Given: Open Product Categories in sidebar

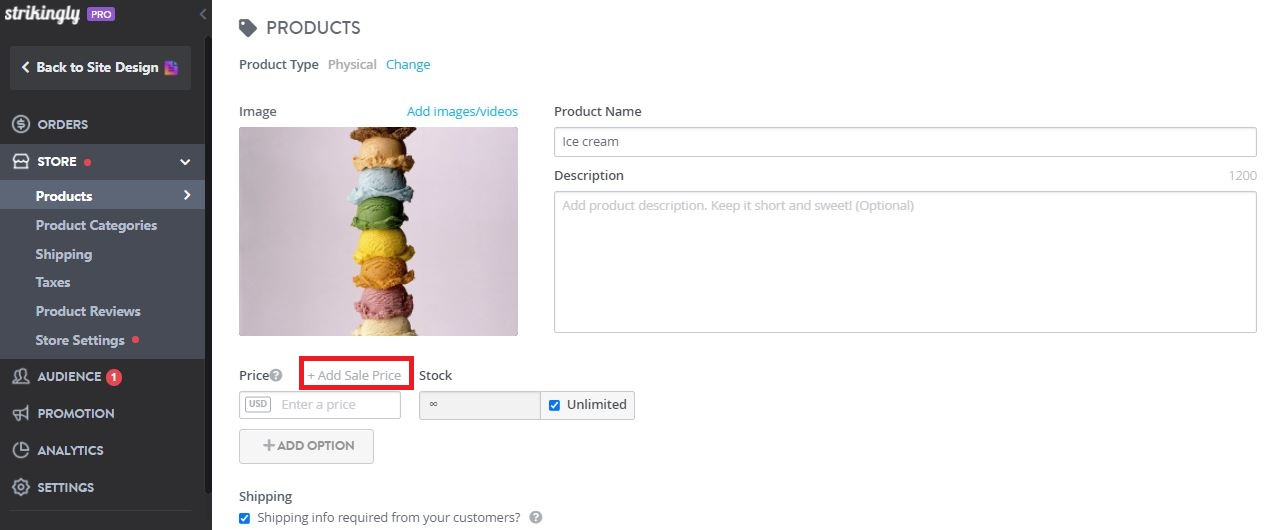Looking at the screenshot, I should [96, 225].
